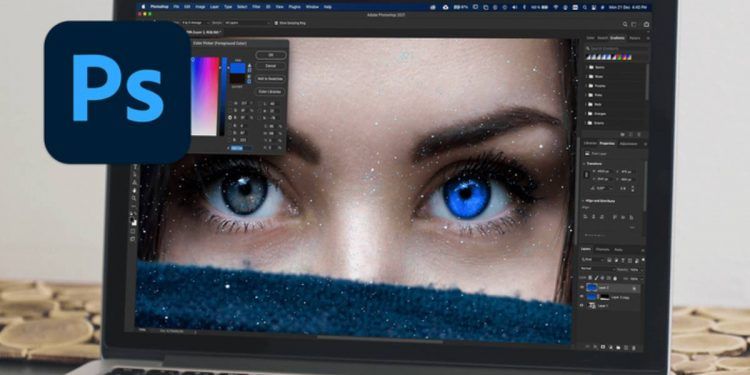Viewport: 750px width, 375px height.
Task: Switch to the Paths tab
Action: (x=618, y=250)
